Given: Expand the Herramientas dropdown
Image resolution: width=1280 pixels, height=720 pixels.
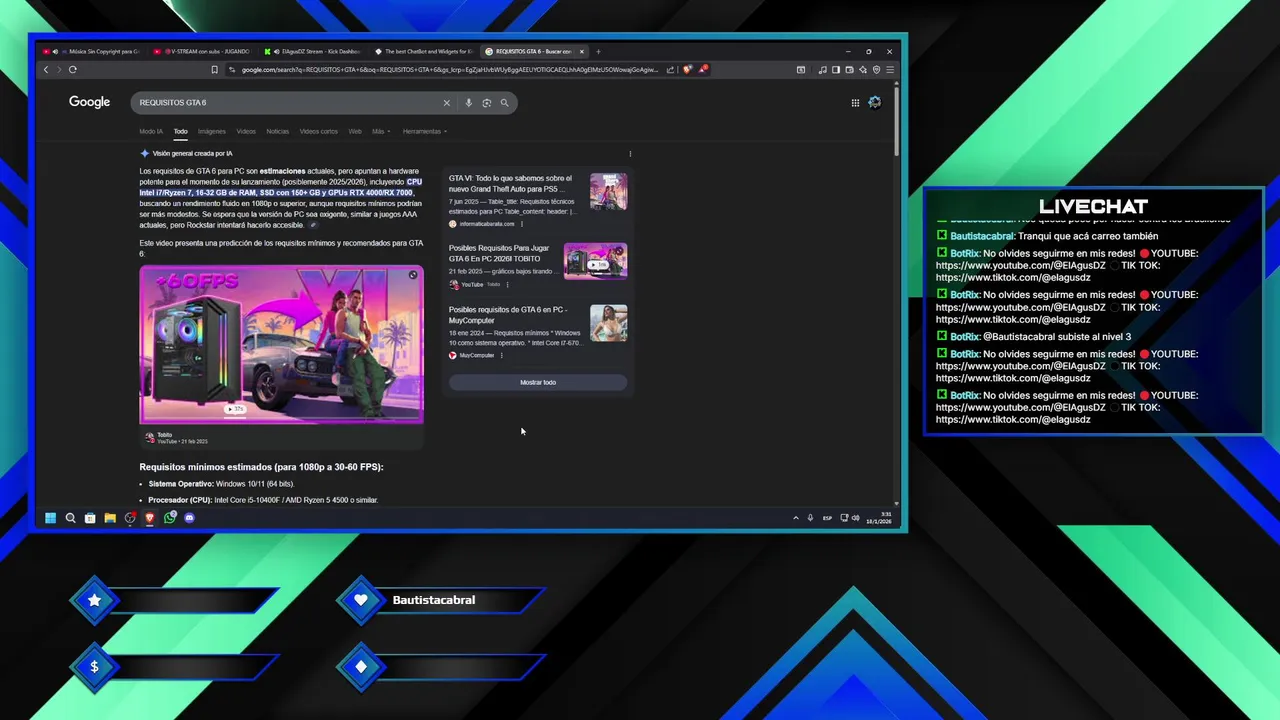Looking at the screenshot, I should (x=425, y=131).
